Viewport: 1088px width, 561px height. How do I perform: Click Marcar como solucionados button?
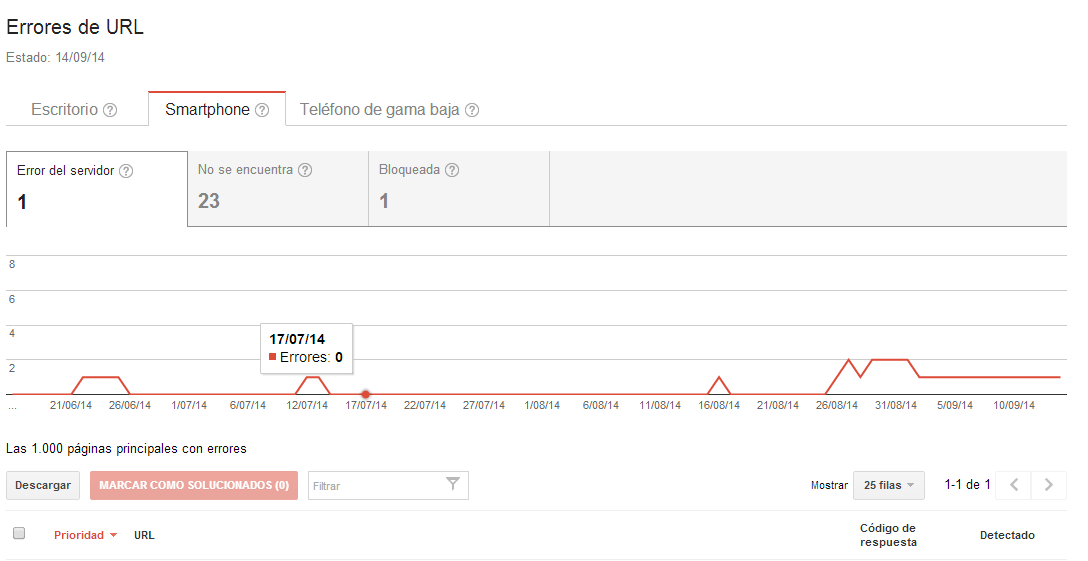[194, 485]
